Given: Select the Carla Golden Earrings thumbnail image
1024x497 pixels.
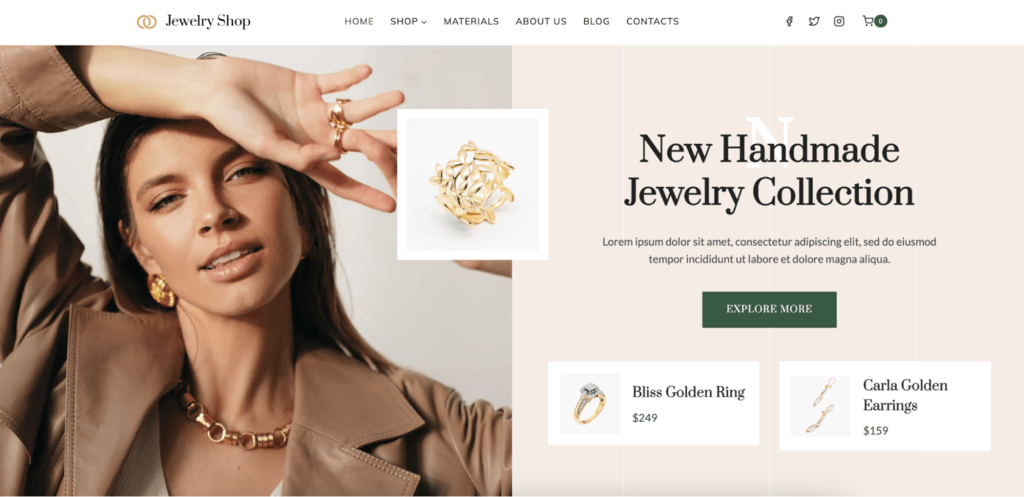Looking at the screenshot, I should (821, 406).
